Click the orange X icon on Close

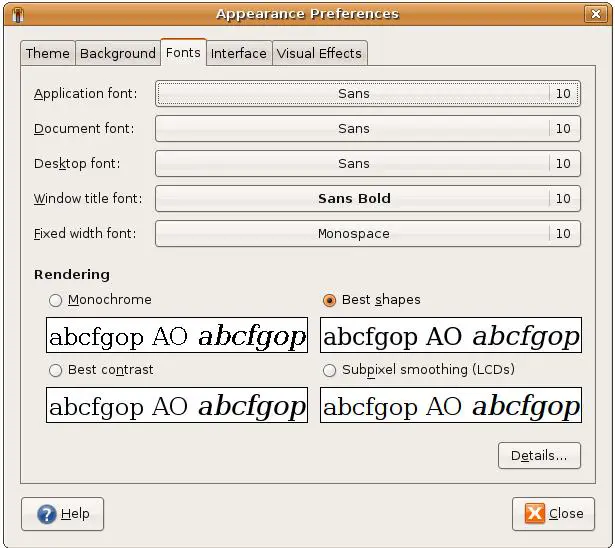tap(535, 513)
